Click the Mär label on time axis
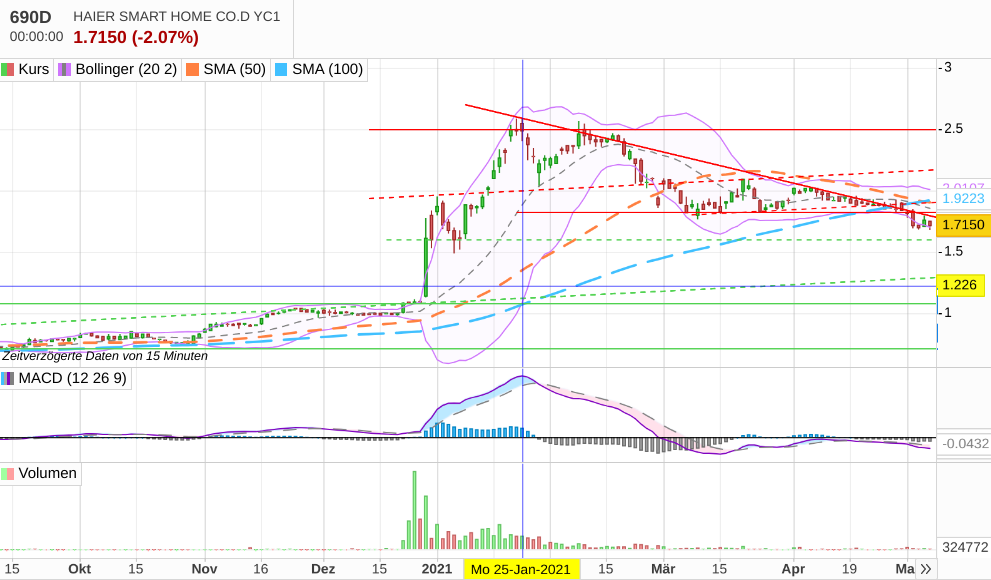The height and width of the screenshot is (580, 991). [x=663, y=569]
